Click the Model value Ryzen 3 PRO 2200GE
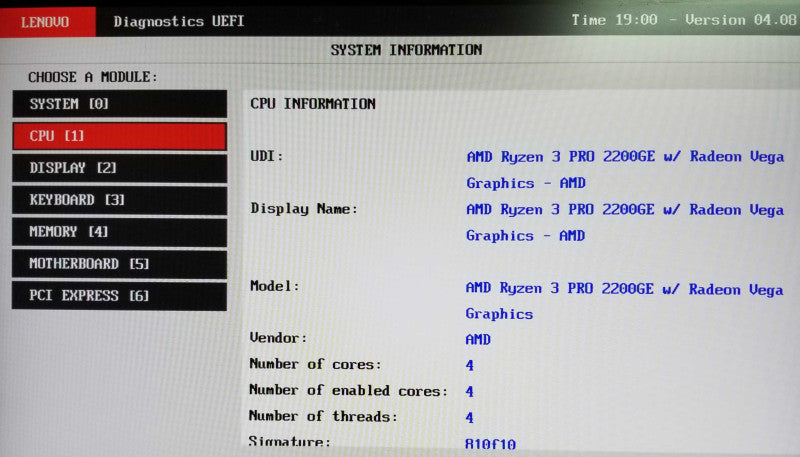 [x=624, y=301]
